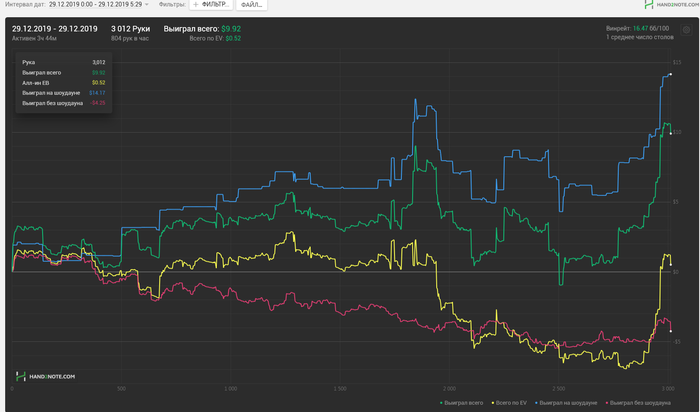Open the graph settings gear icon
This screenshot has height=412, width=700.
686,30
